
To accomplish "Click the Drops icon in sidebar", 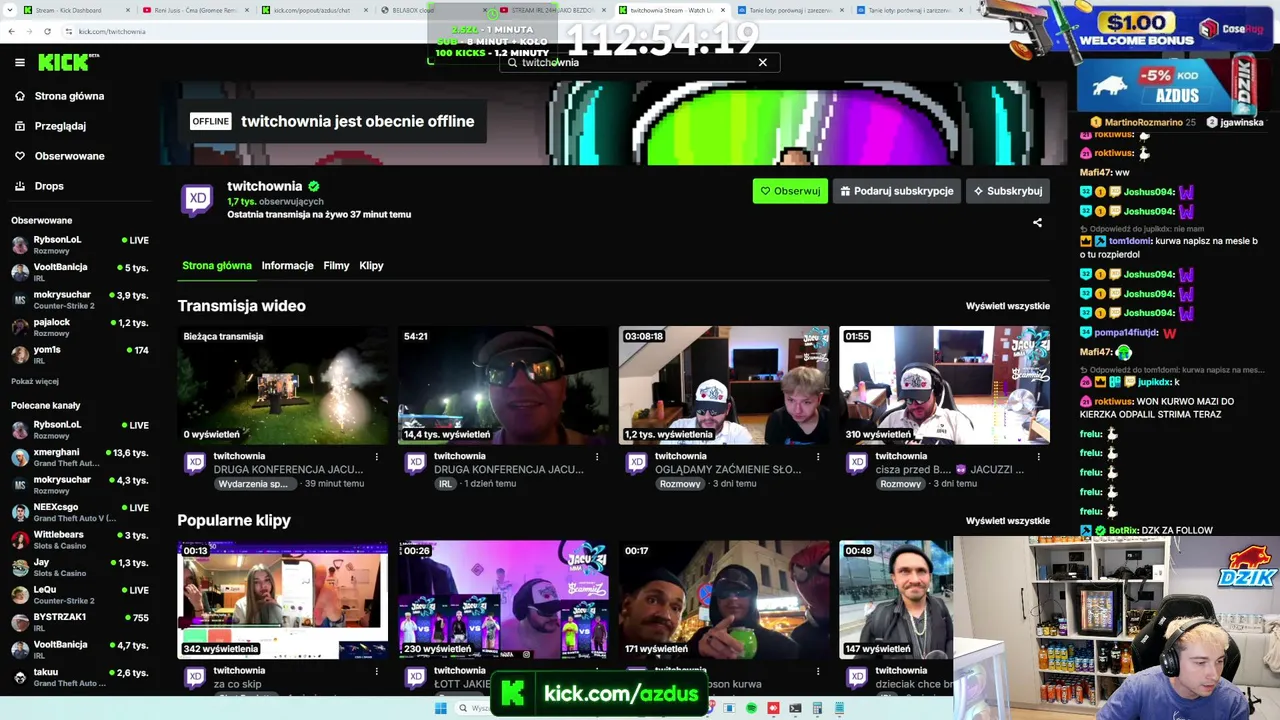I will tap(20, 186).
